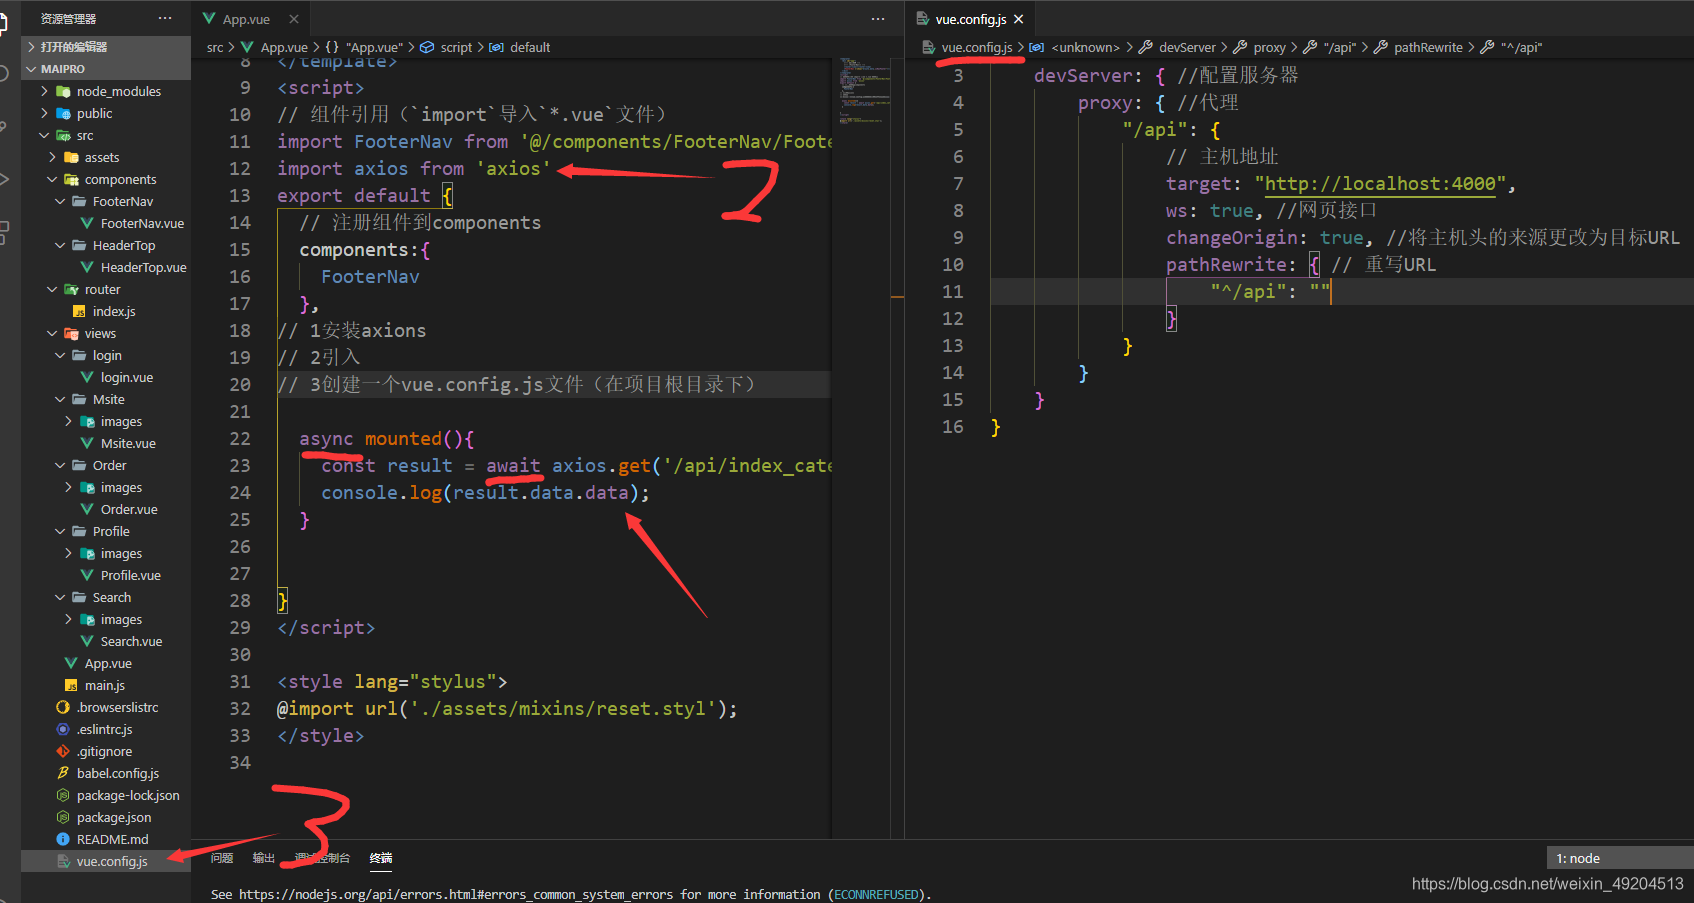Screen dimensions: 1694x903
Task: Open the 问题 (Problems) panel tab
Action: 222,858
